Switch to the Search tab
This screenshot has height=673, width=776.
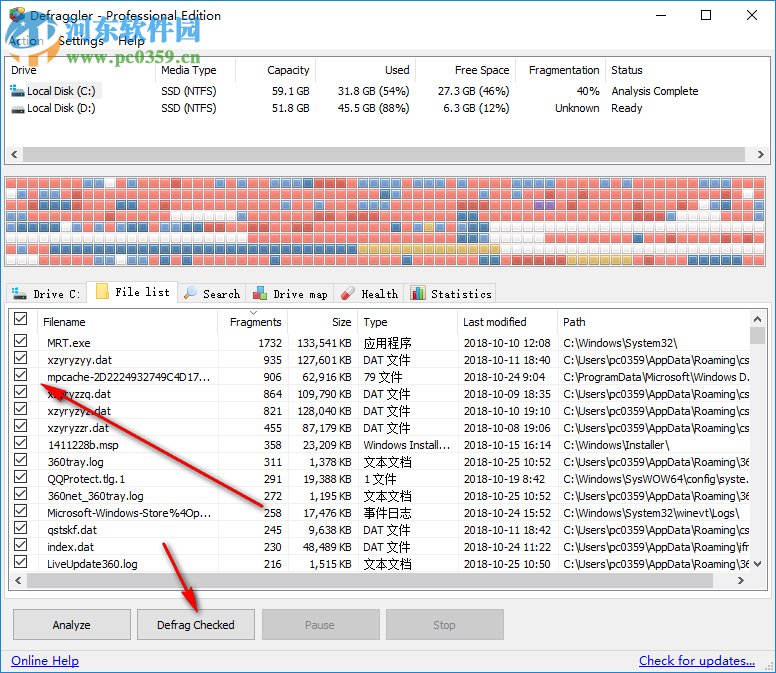point(212,293)
